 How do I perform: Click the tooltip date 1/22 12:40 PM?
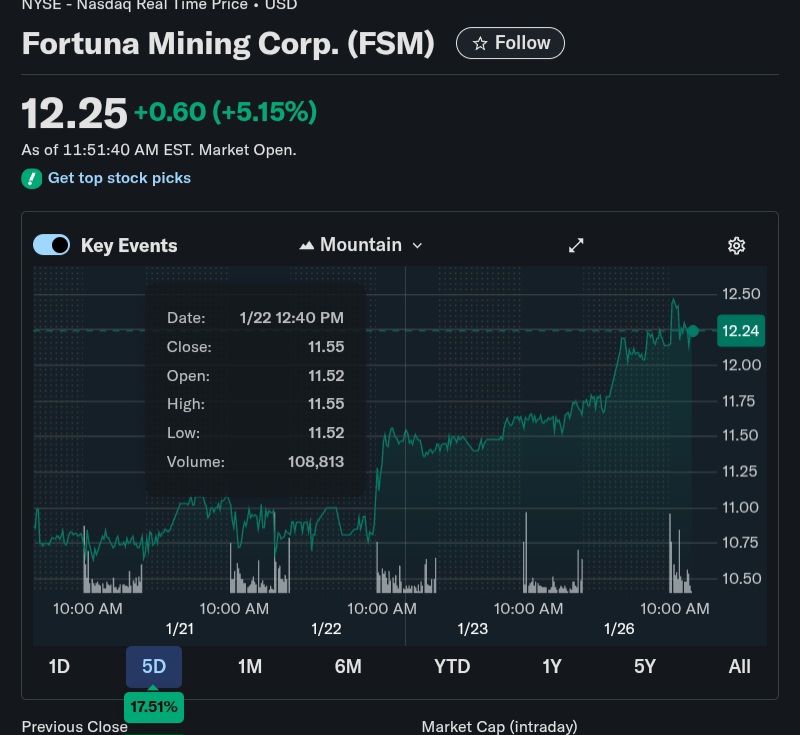(292, 318)
